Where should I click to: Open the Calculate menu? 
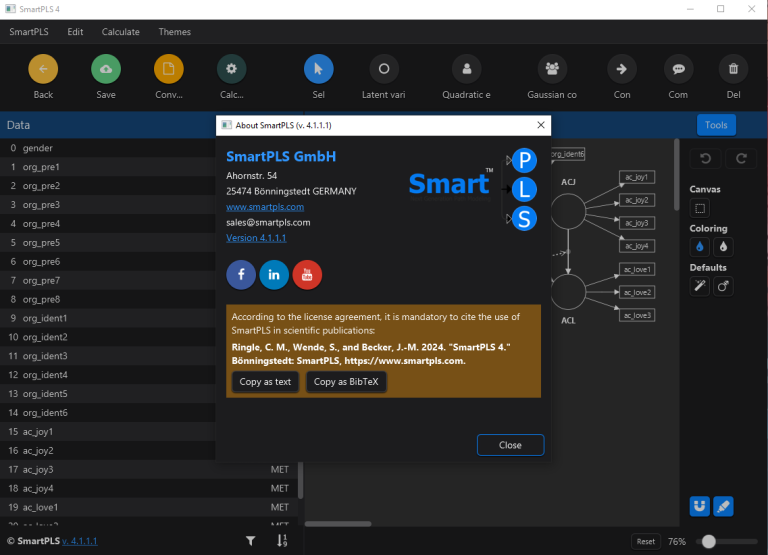point(120,32)
